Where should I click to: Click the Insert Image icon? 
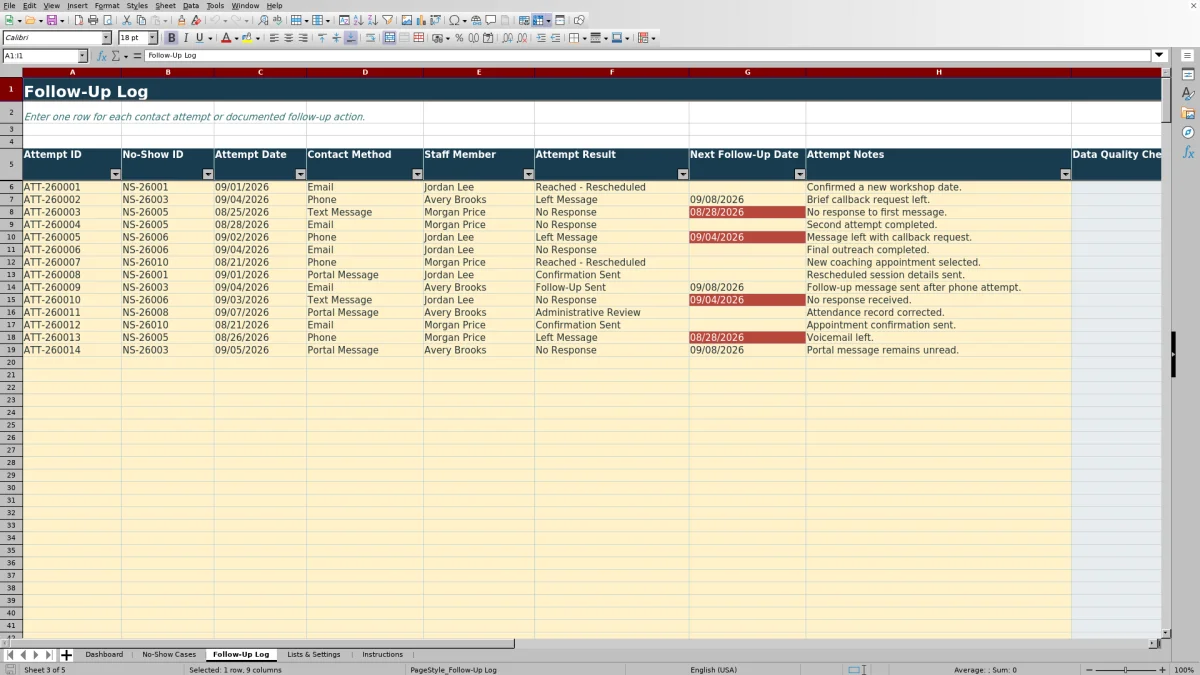407,20
